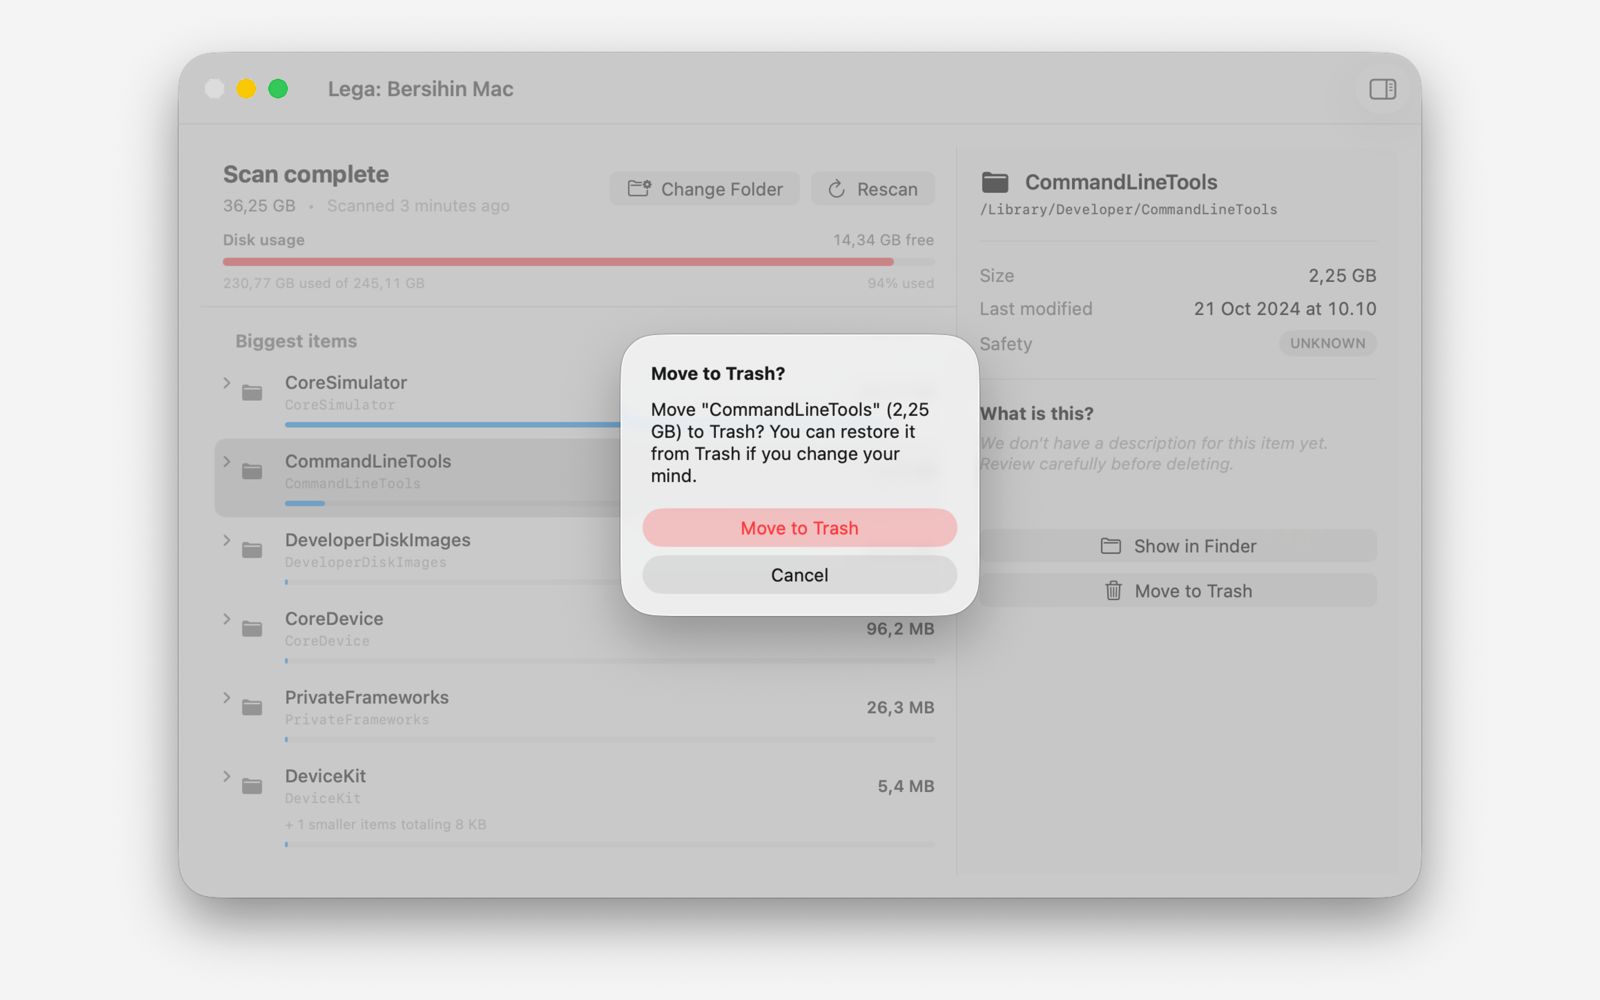Select the CoreSimulator item name
Image resolution: width=1600 pixels, height=1000 pixels.
(x=346, y=382)
